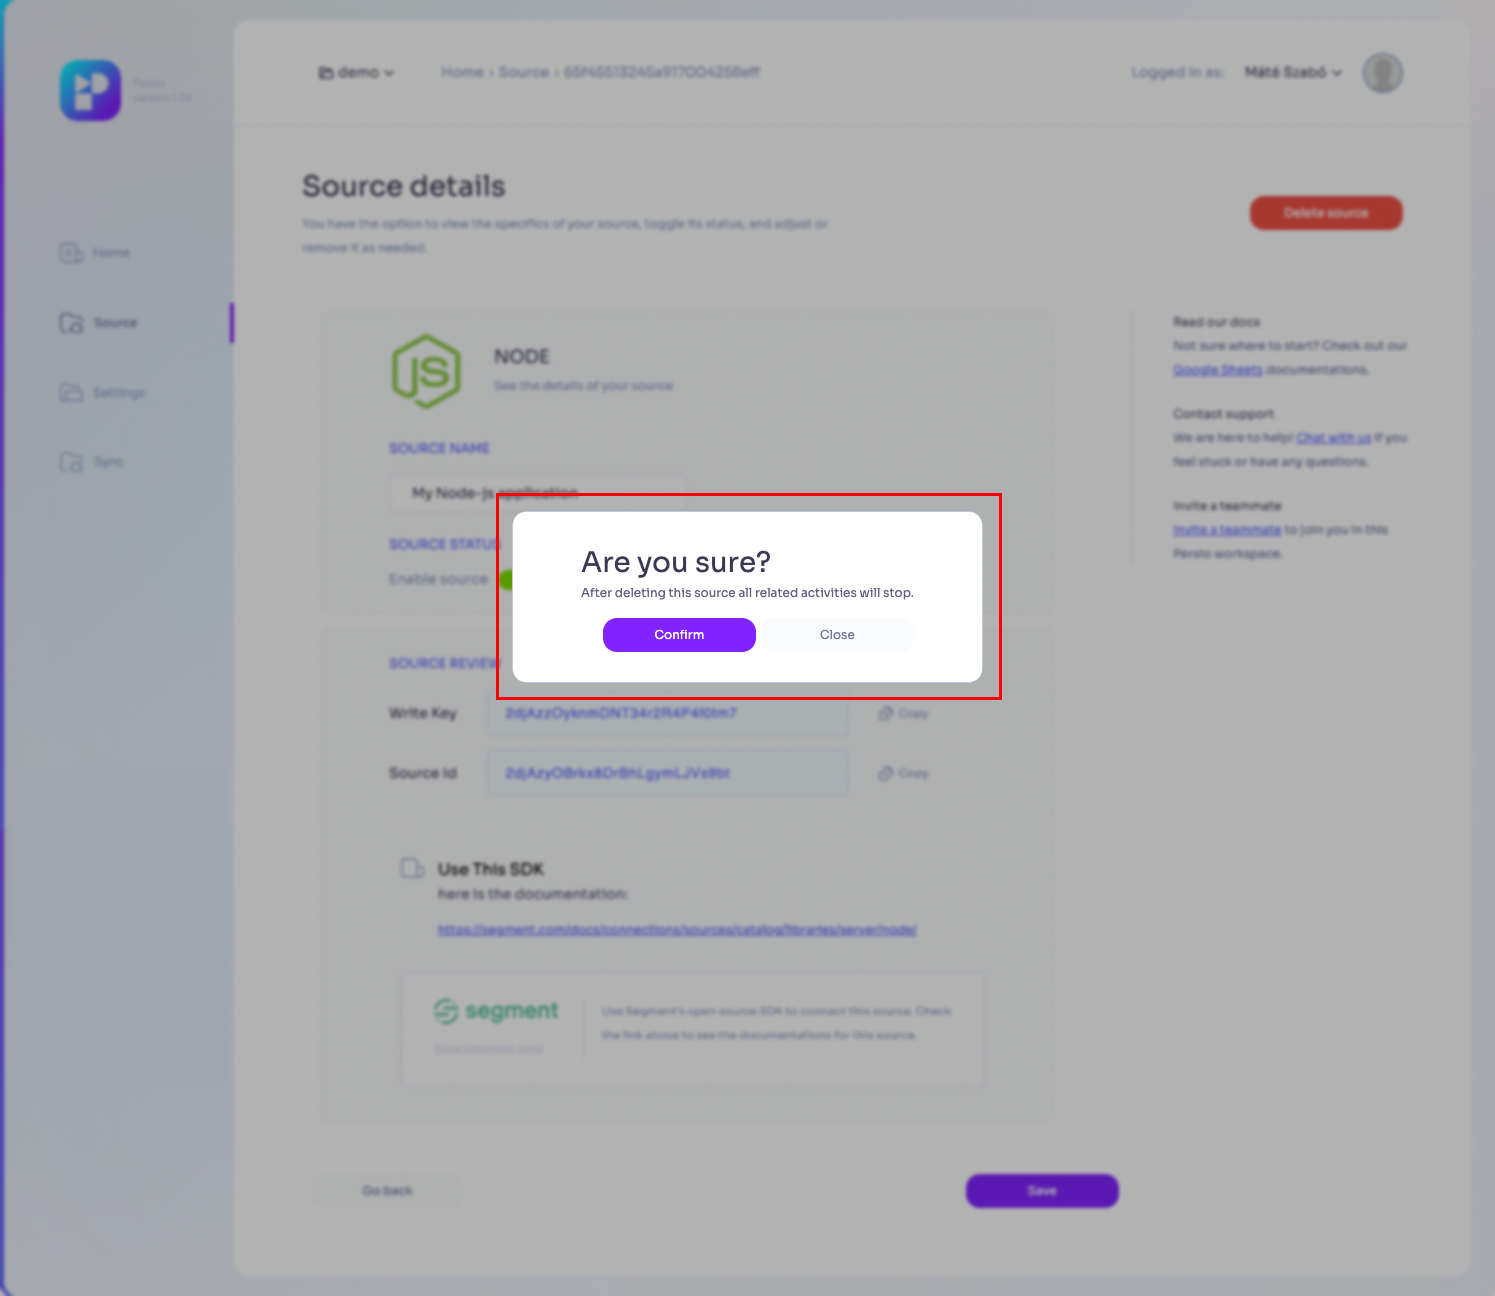Select the Source sidebar icon
1495x1296 pixels.
(71, 323)
